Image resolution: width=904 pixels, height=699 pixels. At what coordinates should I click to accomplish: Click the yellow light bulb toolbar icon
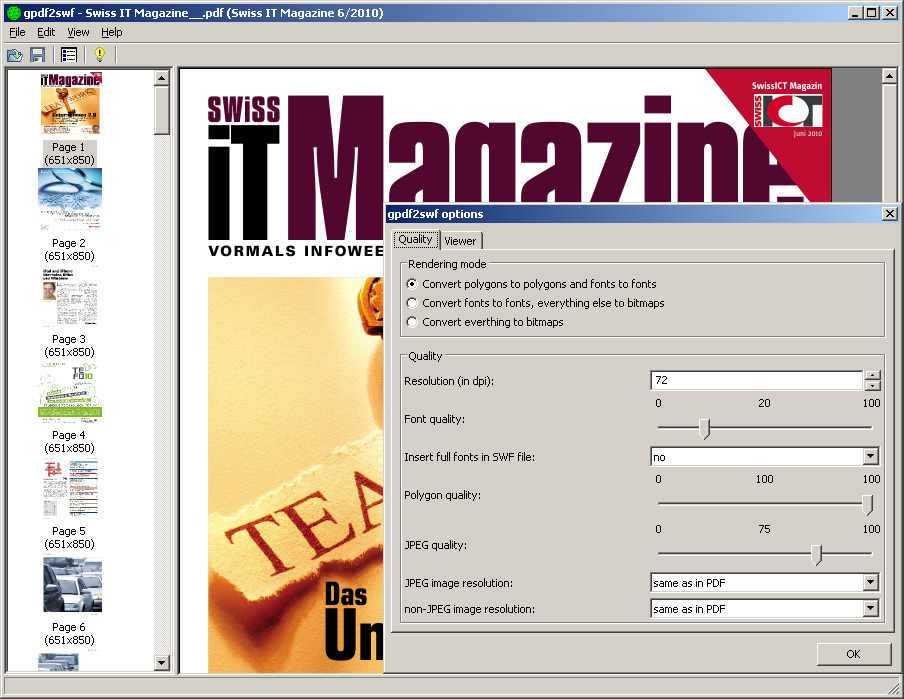tap(99, 55)
